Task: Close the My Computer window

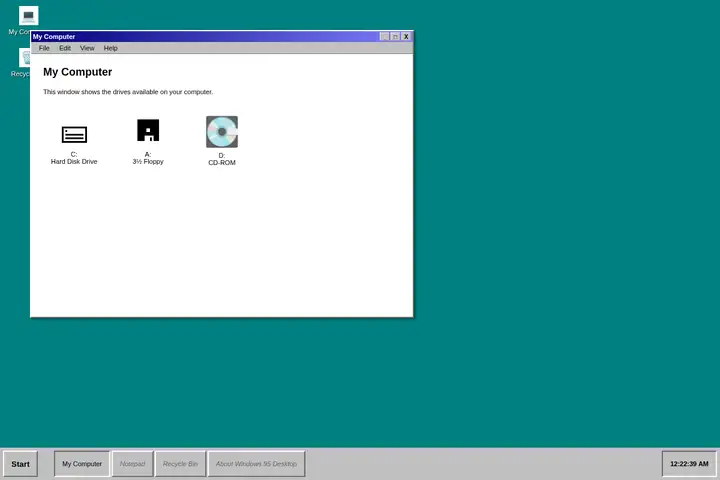Action: [x=406, y=36]
